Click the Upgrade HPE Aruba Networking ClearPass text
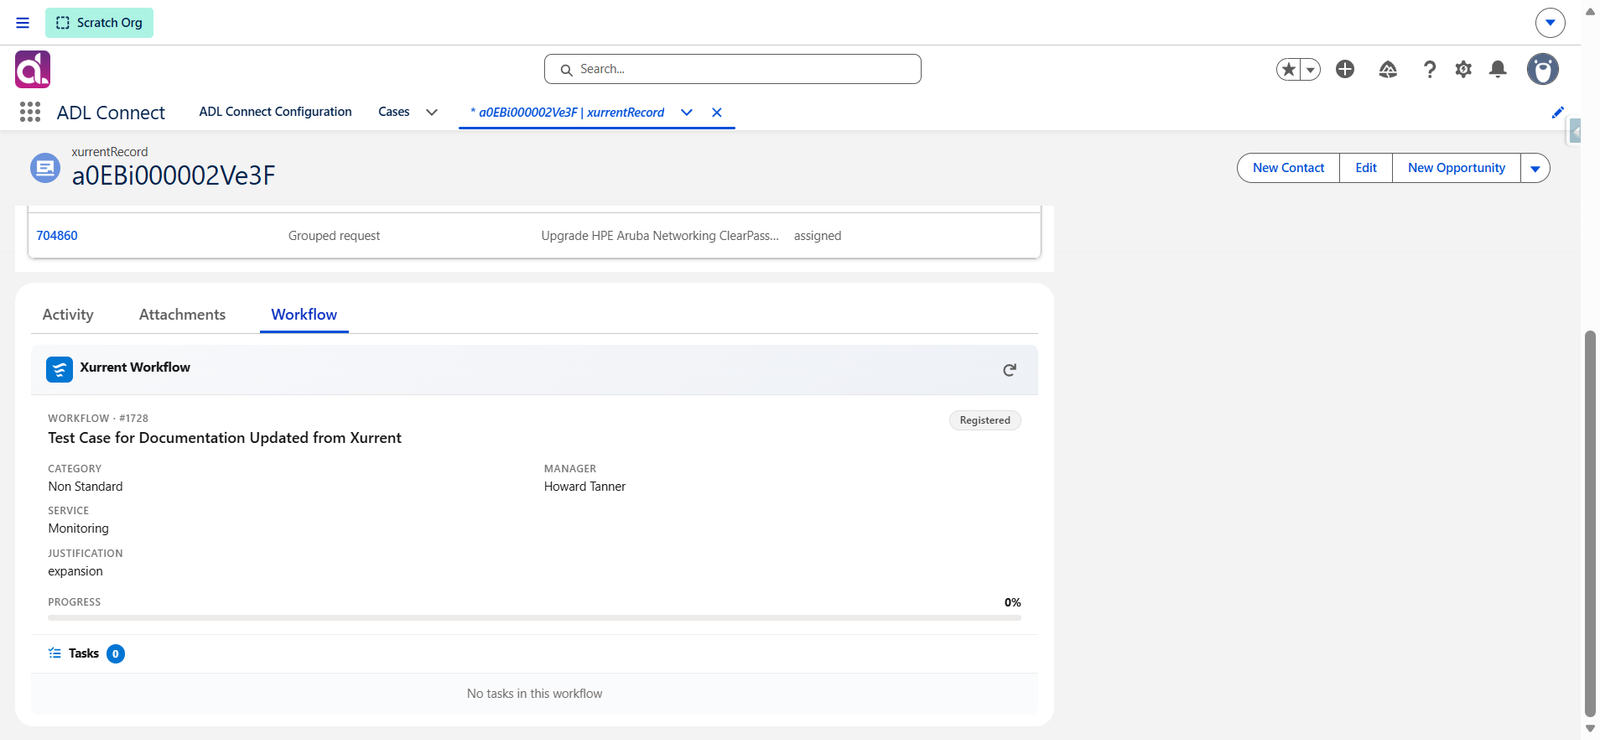 660,236
